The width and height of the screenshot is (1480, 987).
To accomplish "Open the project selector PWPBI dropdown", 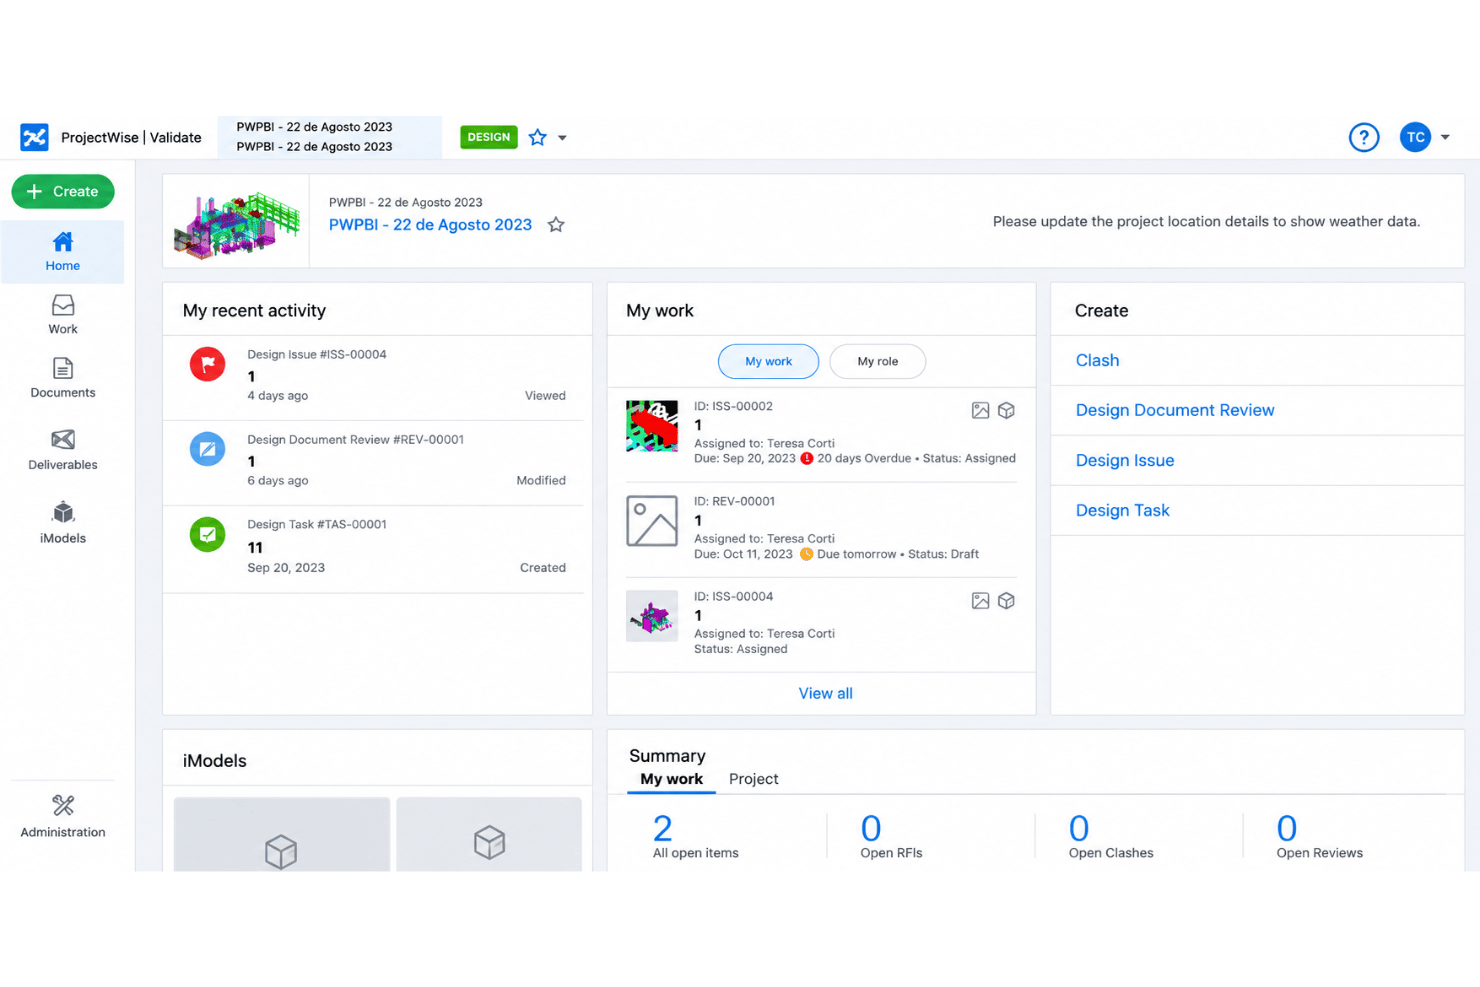I will 329,137.
